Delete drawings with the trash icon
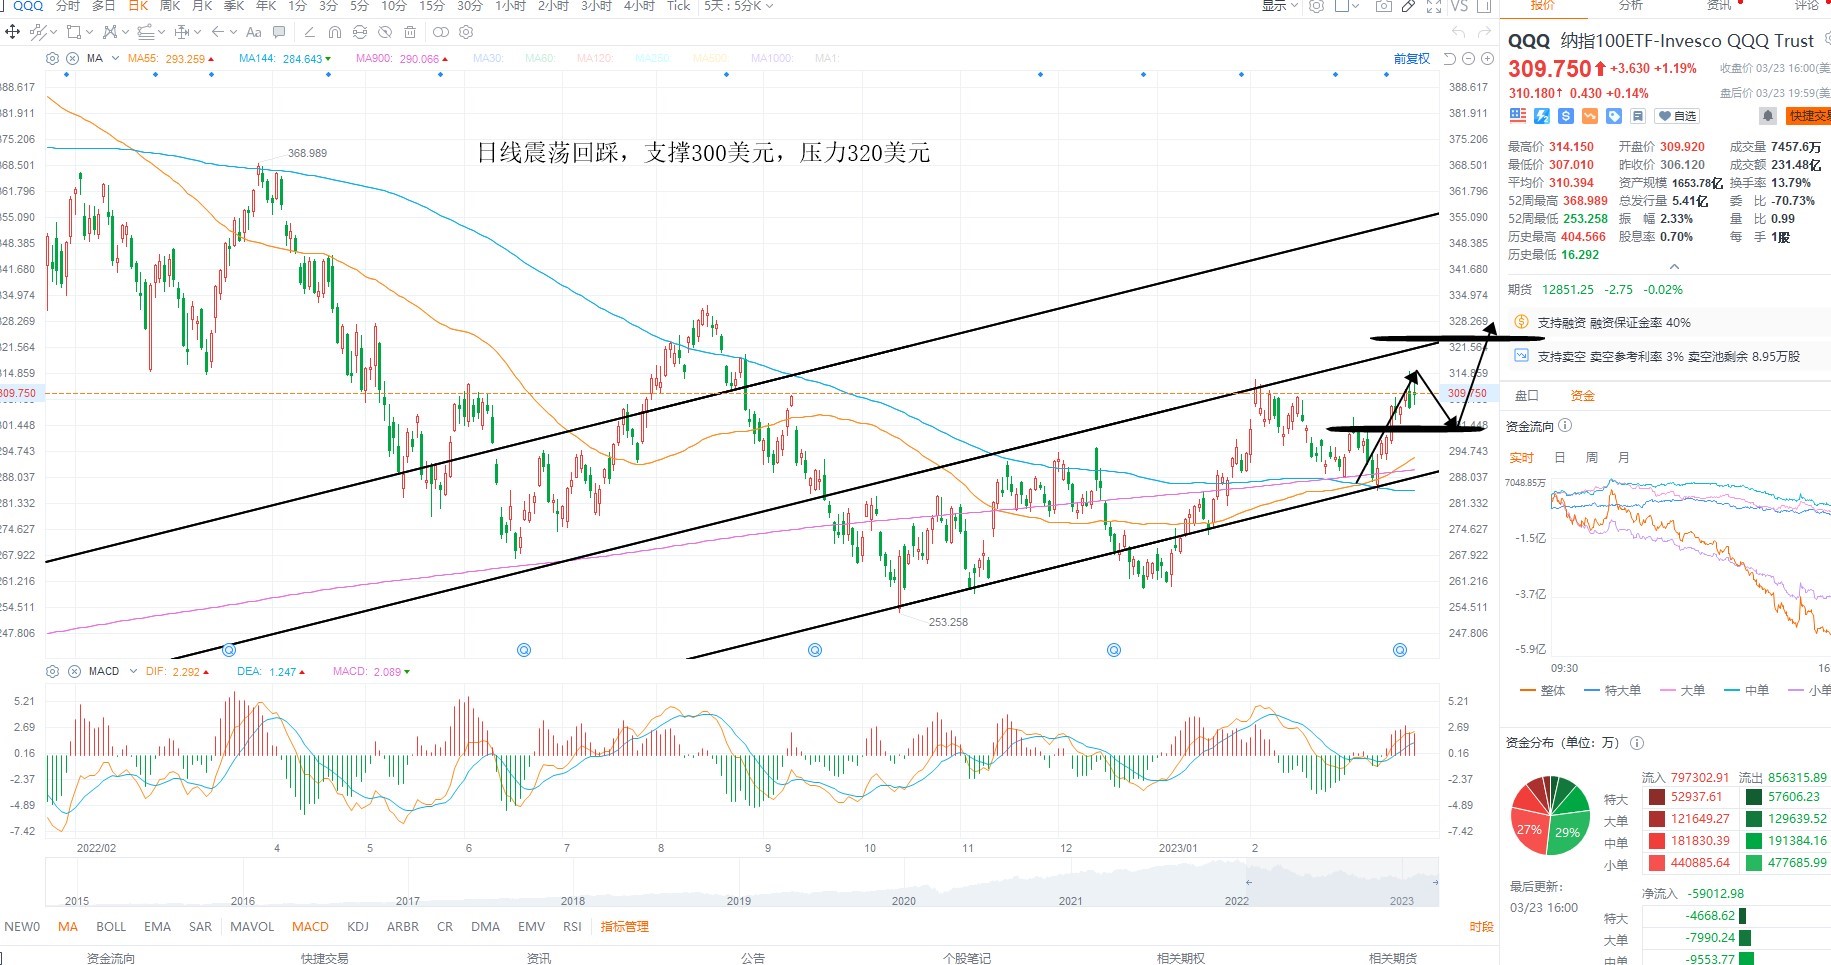Image resolution: width=1831 pixels, height=965 pixels. (410, 32)
